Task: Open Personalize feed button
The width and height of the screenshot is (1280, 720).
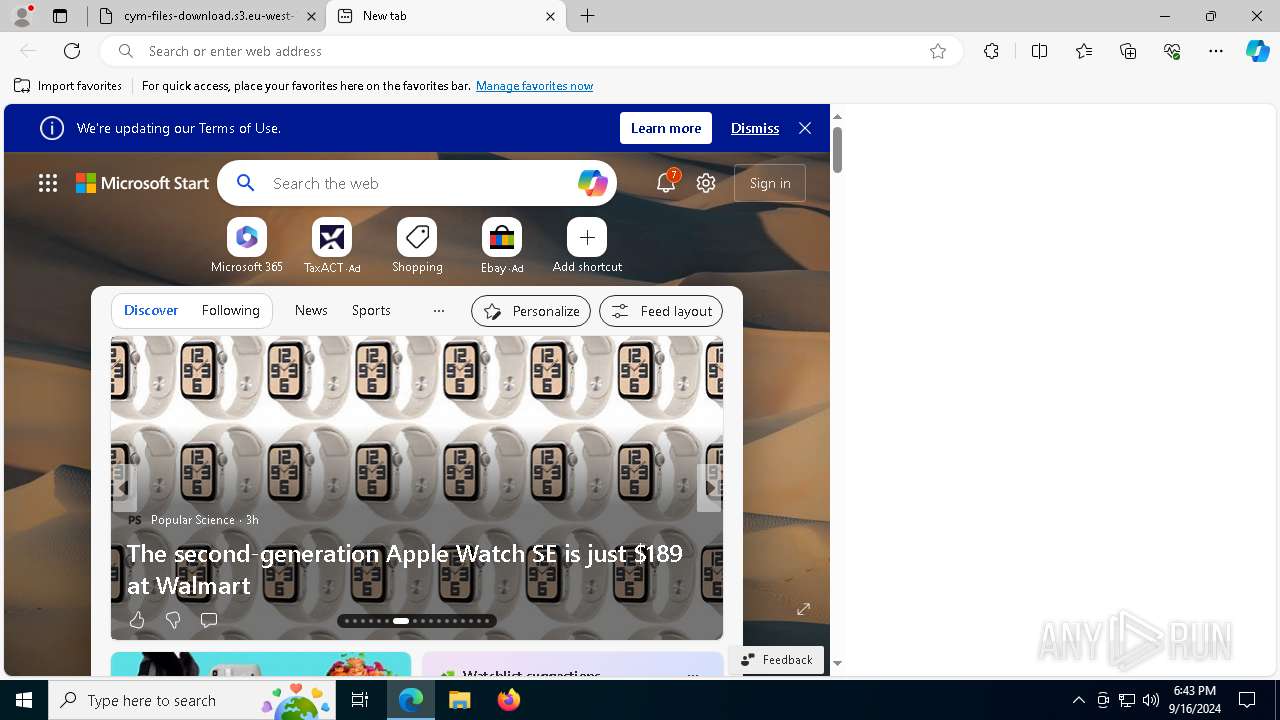Action: pos(530,311)
